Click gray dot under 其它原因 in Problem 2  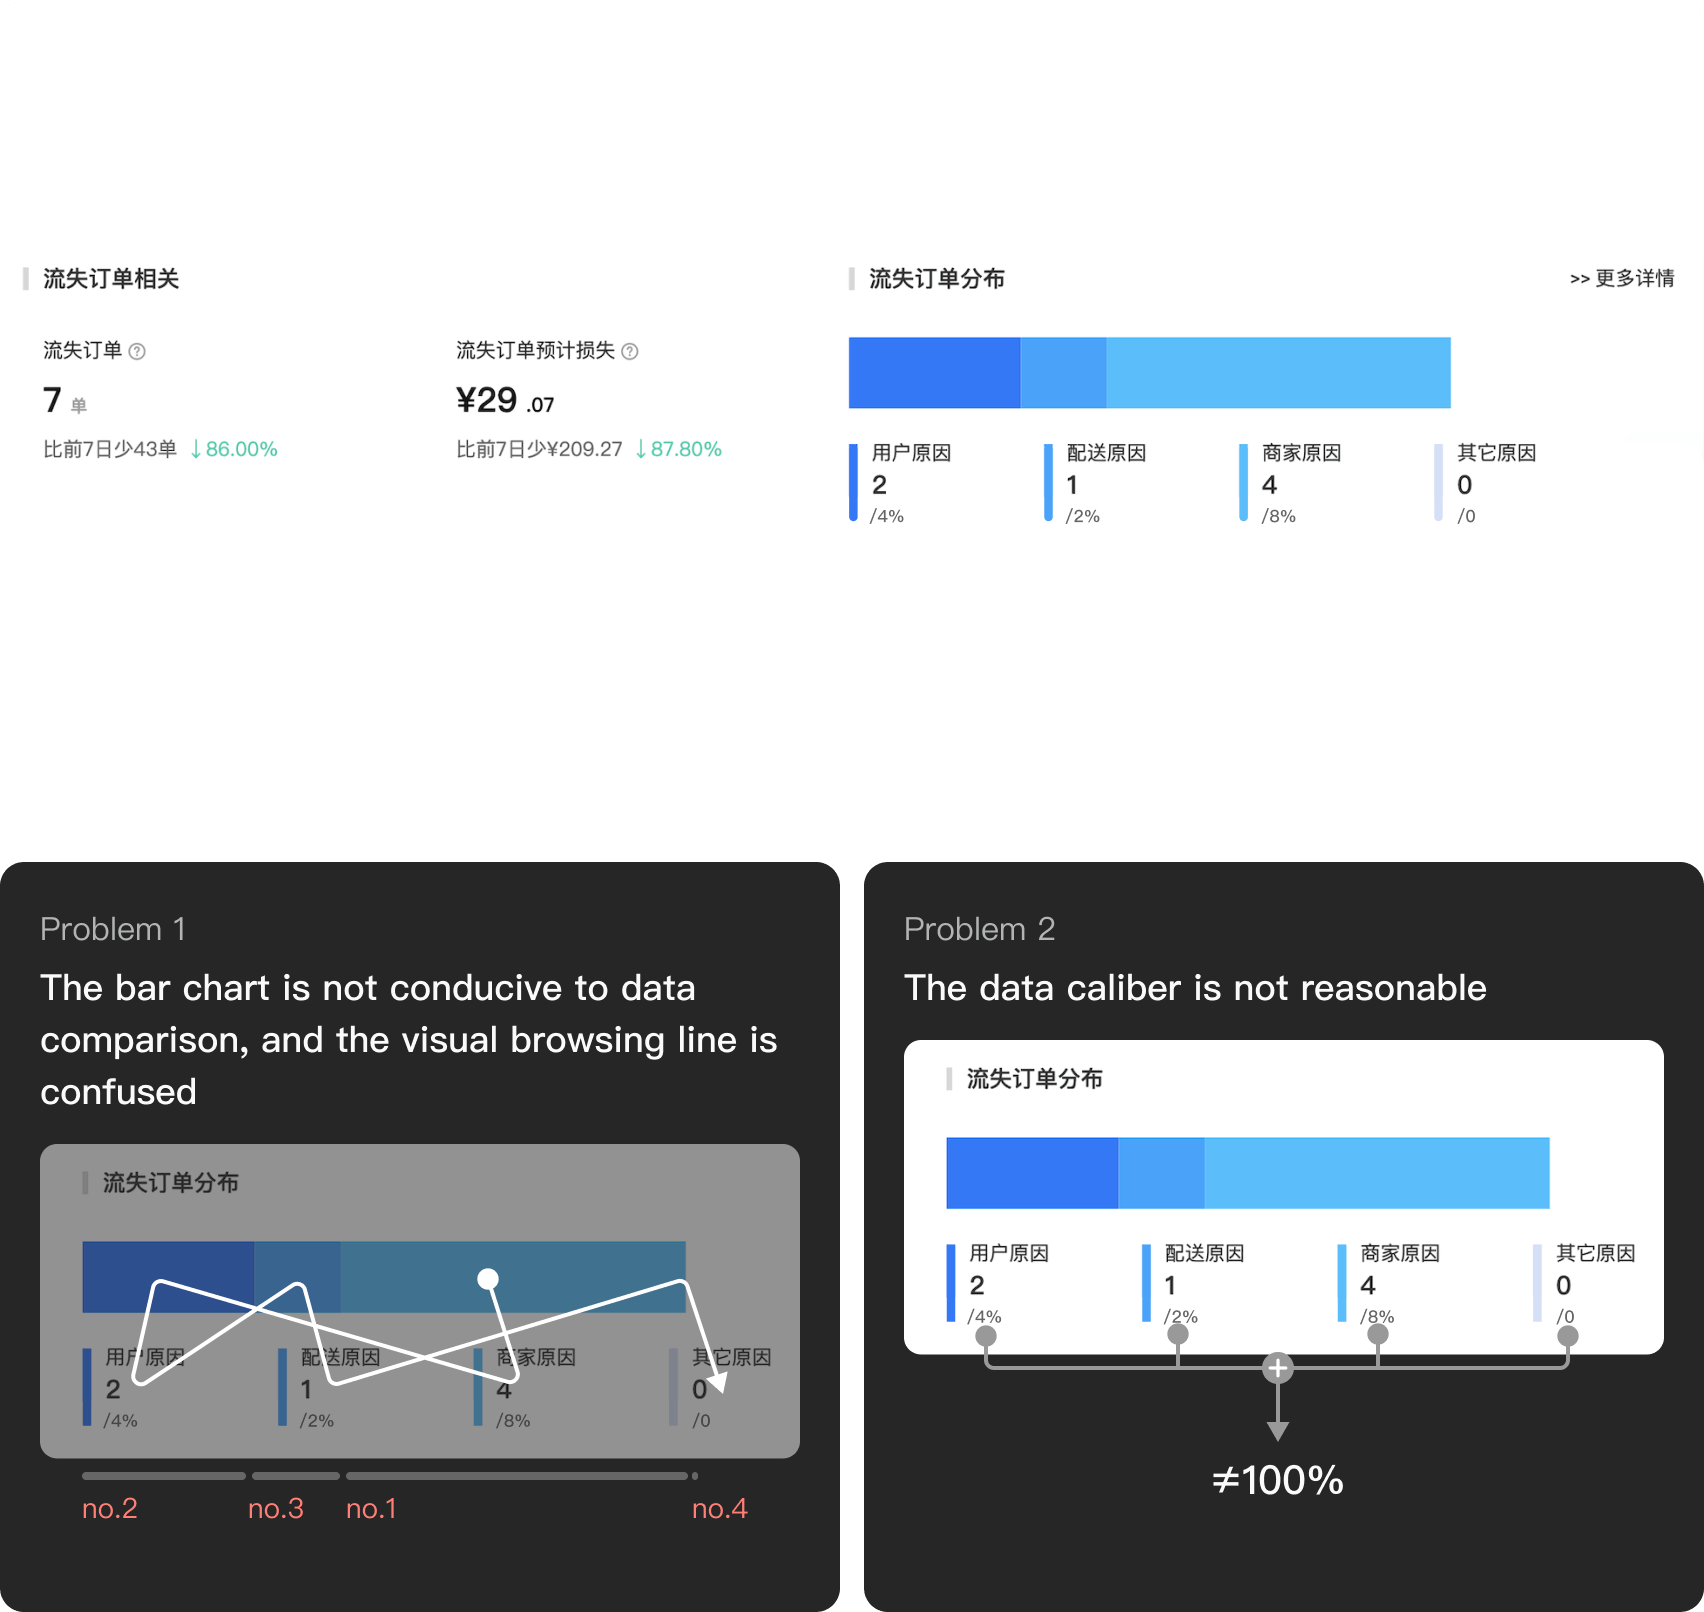coord(1567,1336)
